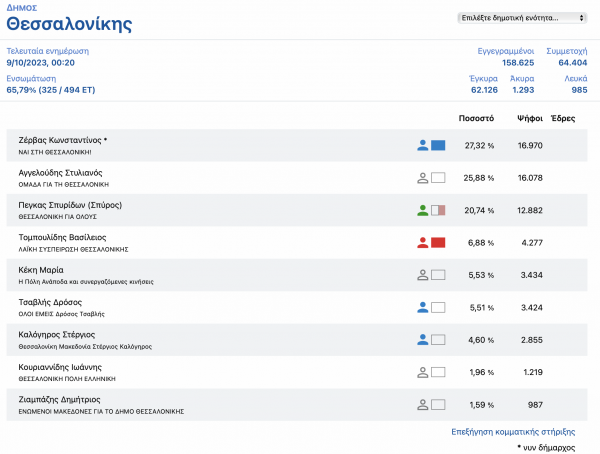This screenshot has height=454, width=600.
Task: Click the blue person icon for Καλόγηρος Στέργιος
Action: click(x=422, y=340)
